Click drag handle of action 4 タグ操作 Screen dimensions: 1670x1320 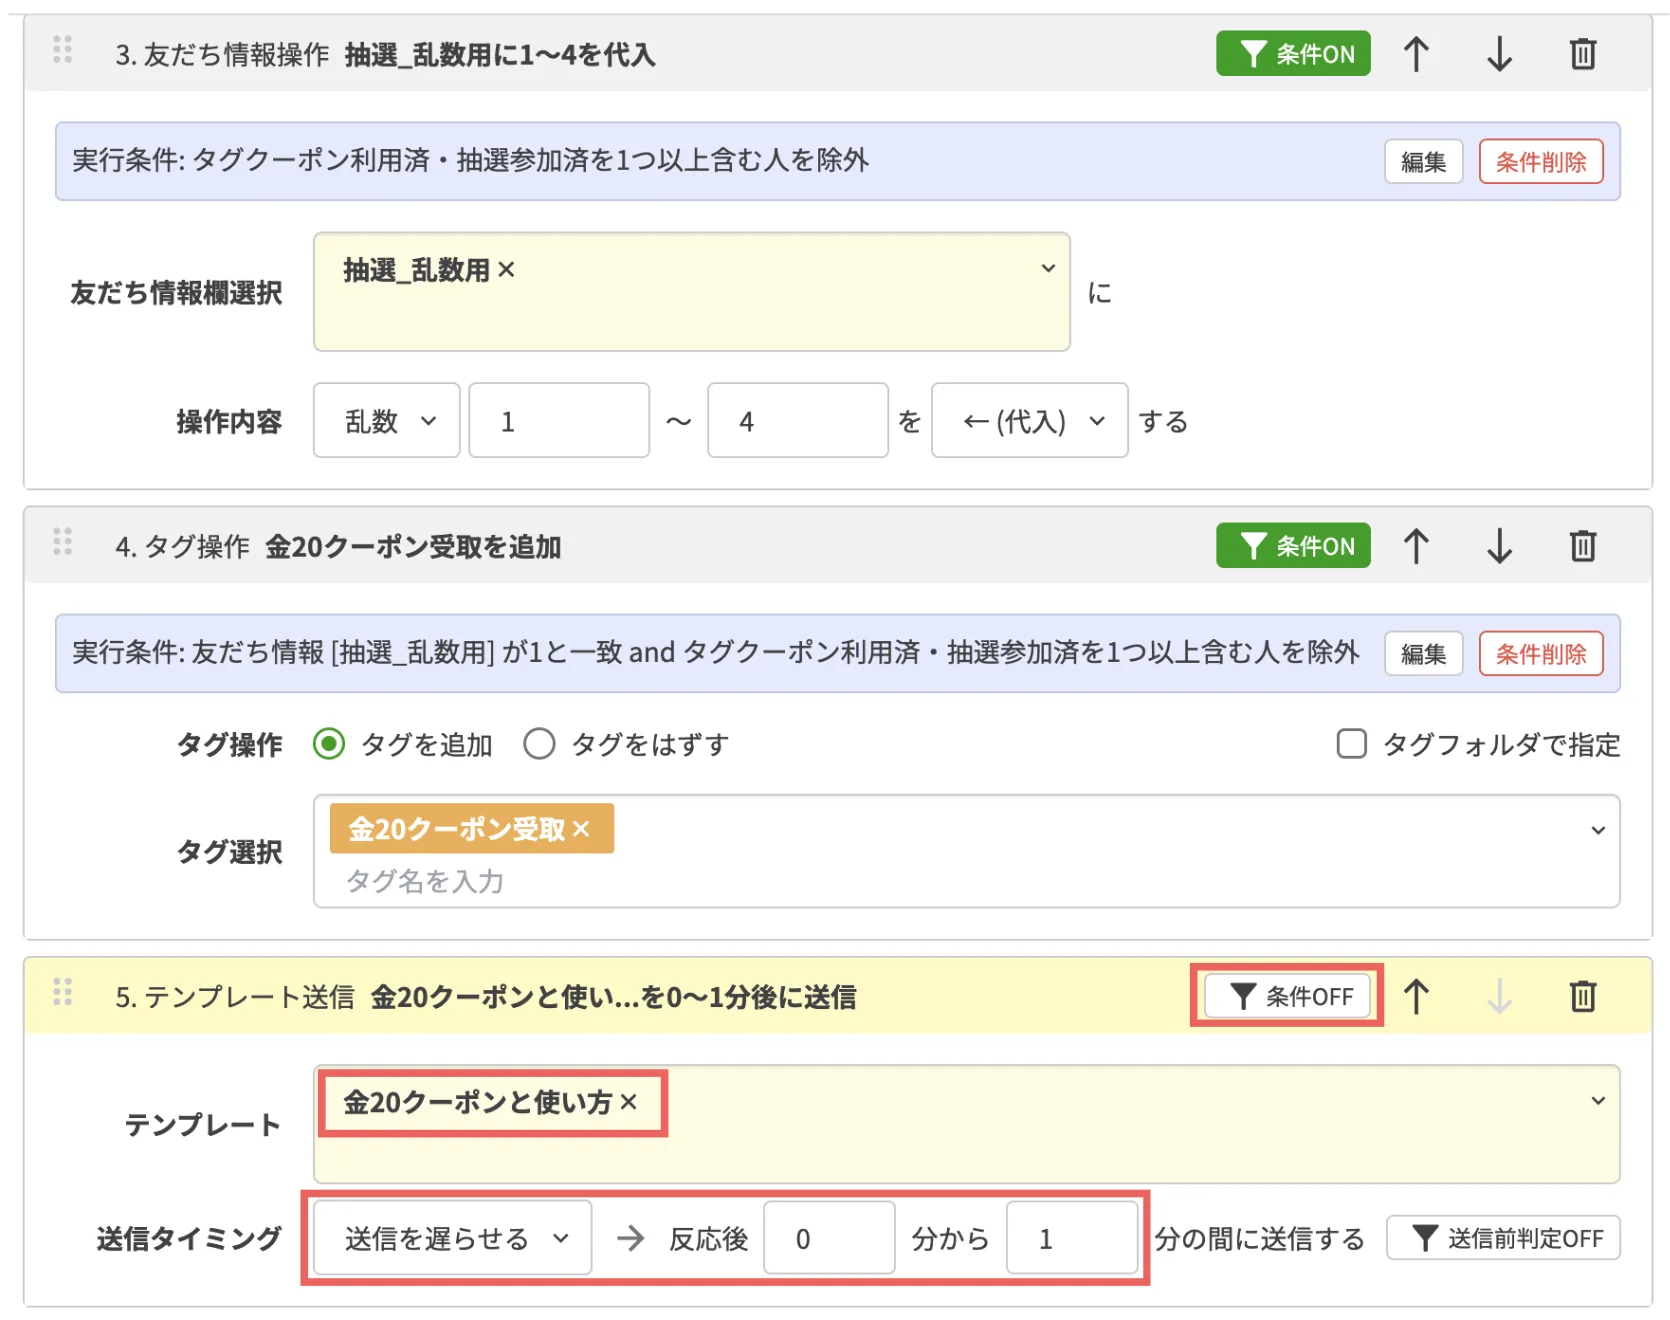62,542
